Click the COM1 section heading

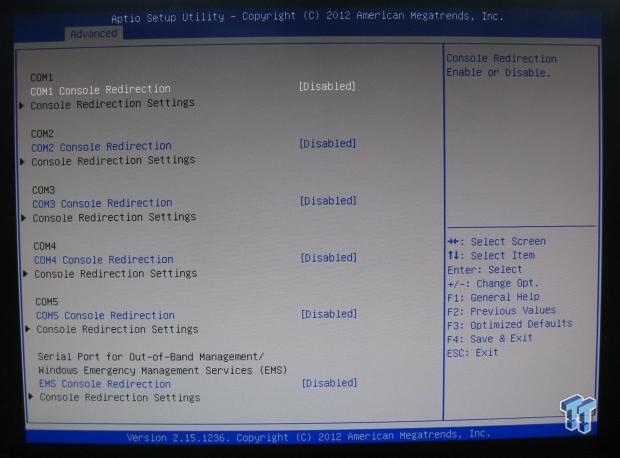click(42, 77)
